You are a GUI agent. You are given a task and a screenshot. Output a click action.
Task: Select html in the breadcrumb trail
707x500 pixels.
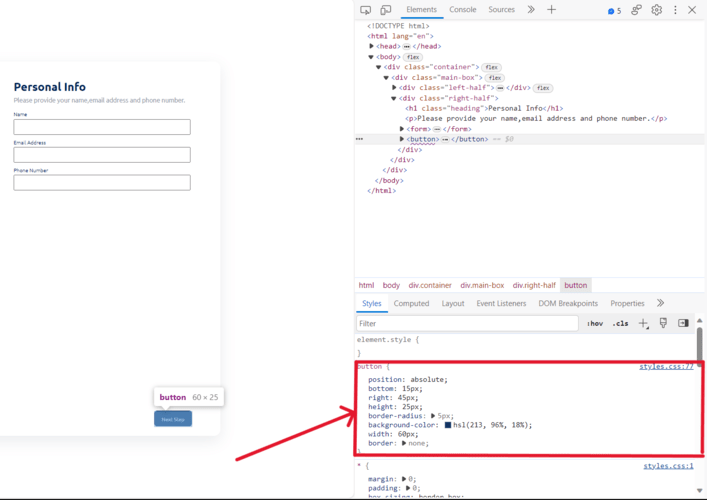(x=366, y=285)
